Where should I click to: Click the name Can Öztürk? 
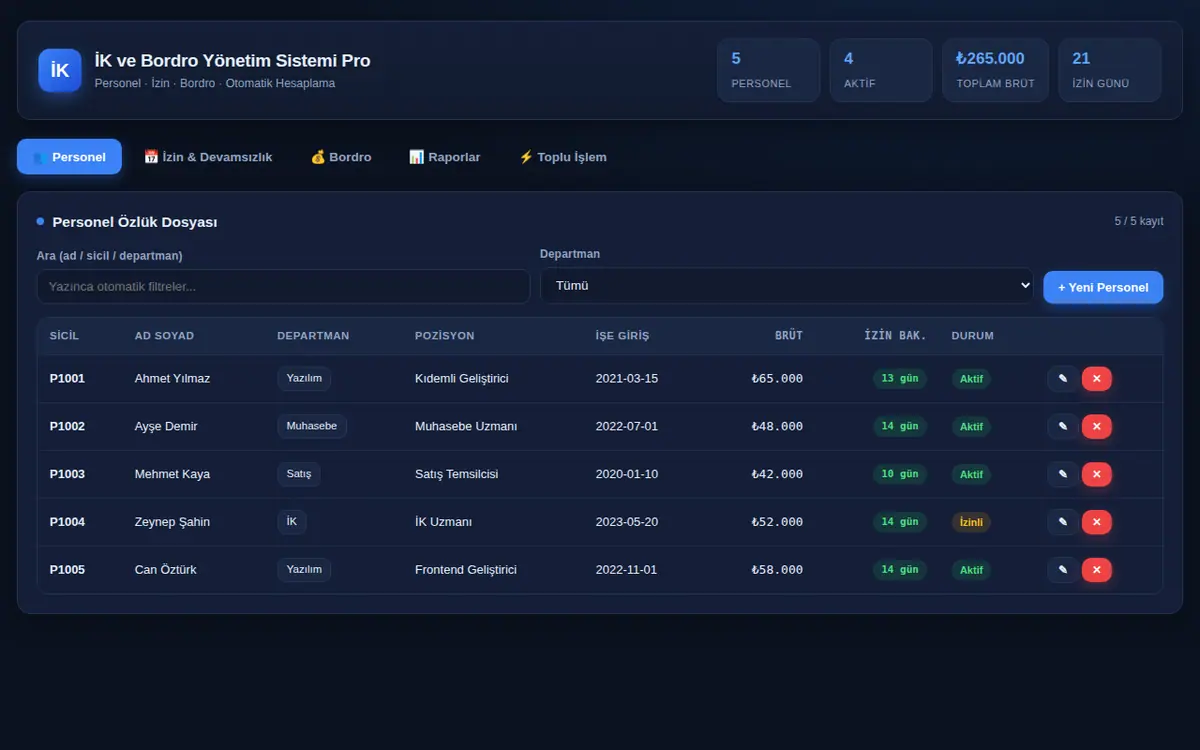[166, 570]
